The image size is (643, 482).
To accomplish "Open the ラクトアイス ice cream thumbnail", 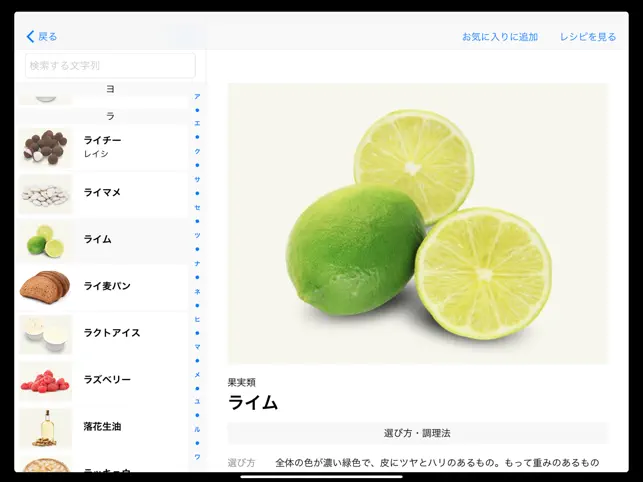I will [x=45, y=334].
